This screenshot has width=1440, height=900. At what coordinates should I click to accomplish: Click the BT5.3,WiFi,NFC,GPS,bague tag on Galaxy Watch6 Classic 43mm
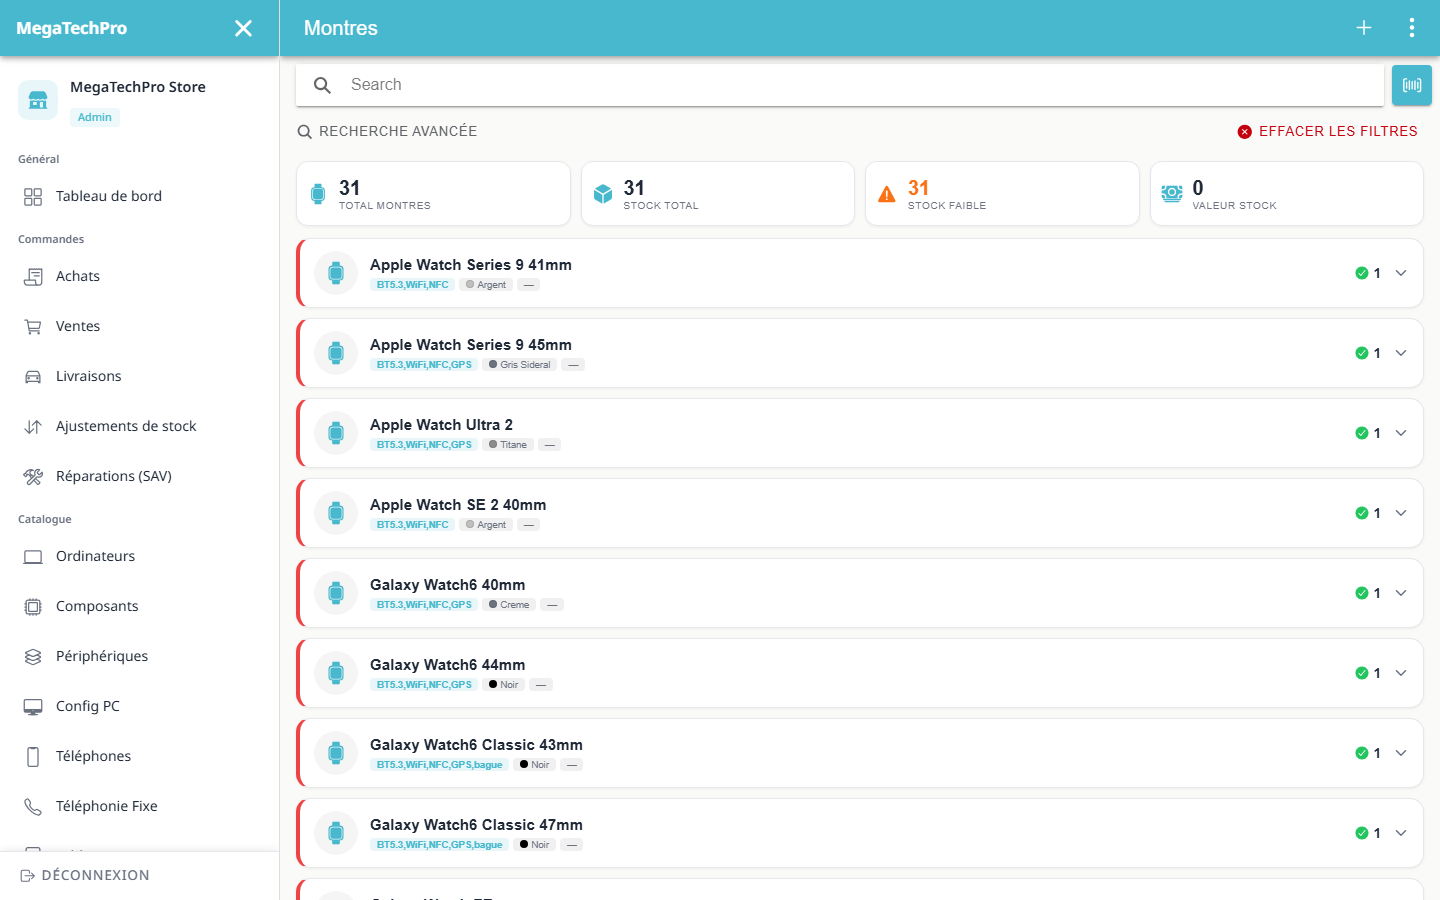[440, 765]
